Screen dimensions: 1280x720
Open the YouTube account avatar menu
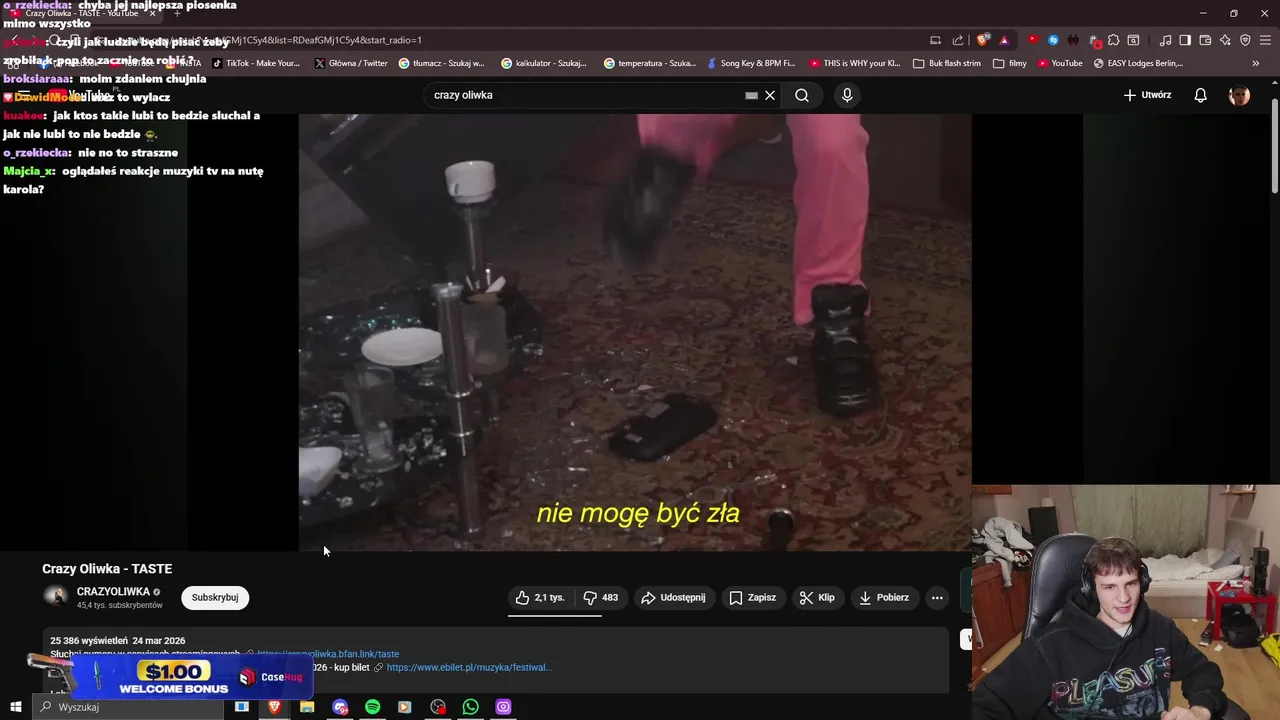click(1239, 95)
